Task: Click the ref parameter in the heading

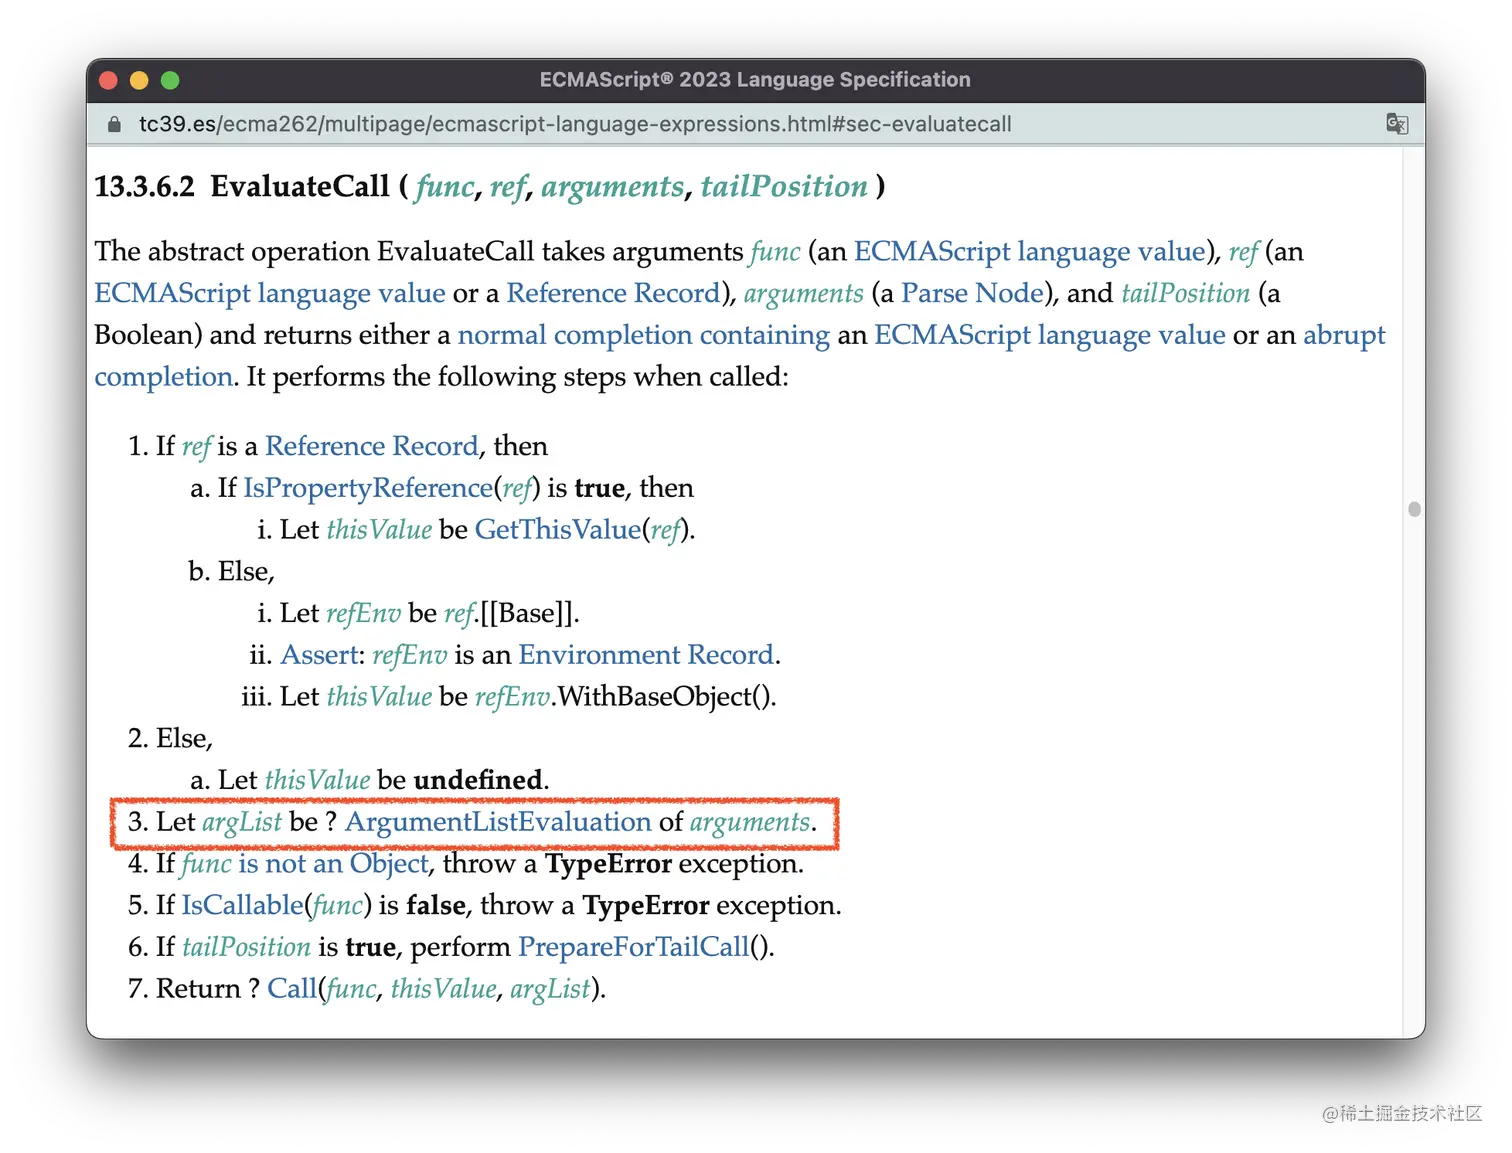Action: (x=507, y=187)
